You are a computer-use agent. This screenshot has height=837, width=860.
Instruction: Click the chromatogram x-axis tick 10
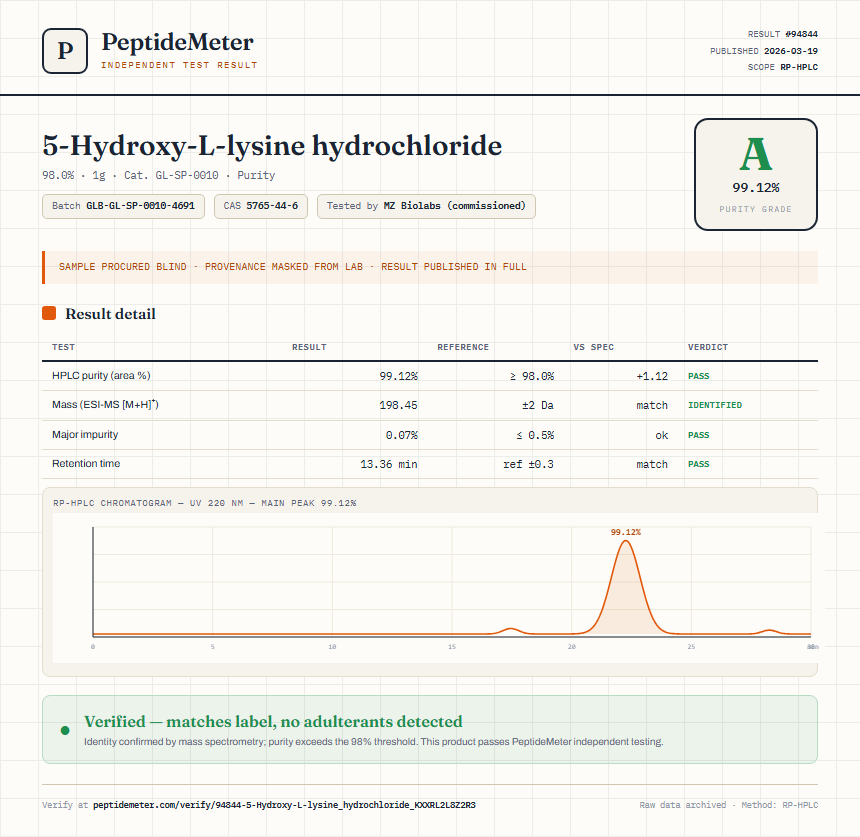click(x=332, y=647)
